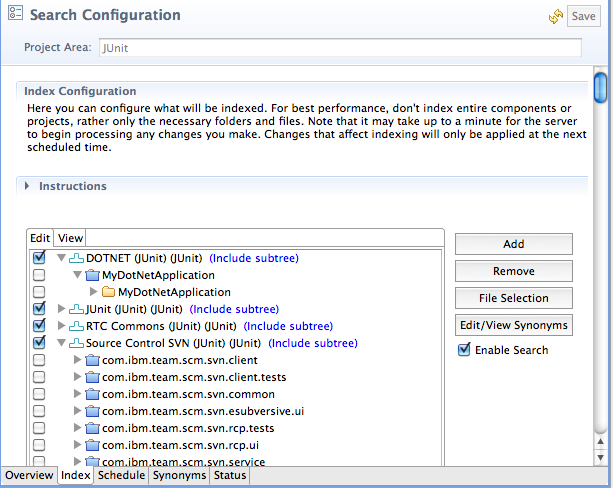Open File Selection

click(x=514, y=298)
